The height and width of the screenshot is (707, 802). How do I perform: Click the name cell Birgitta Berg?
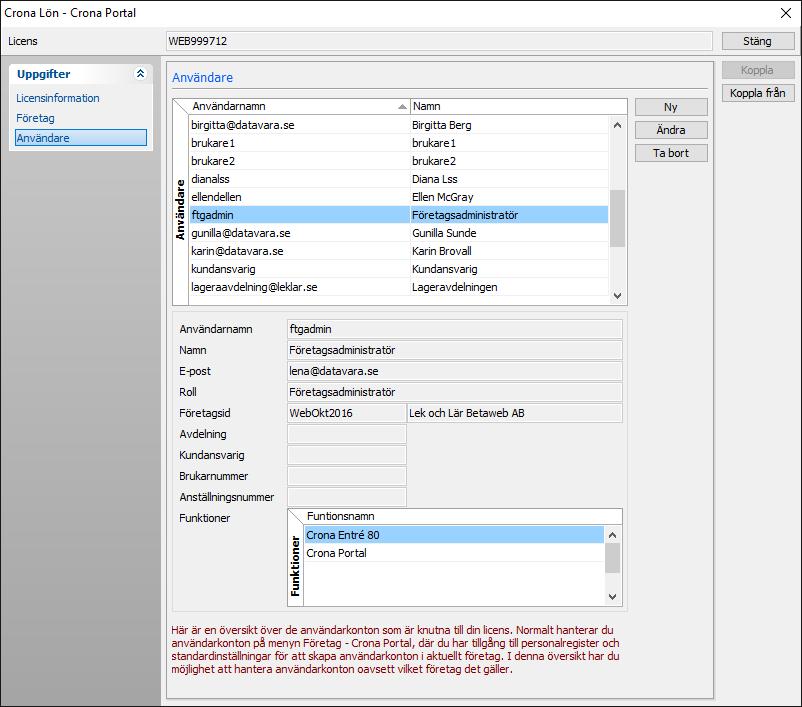(x=509, y=125)
